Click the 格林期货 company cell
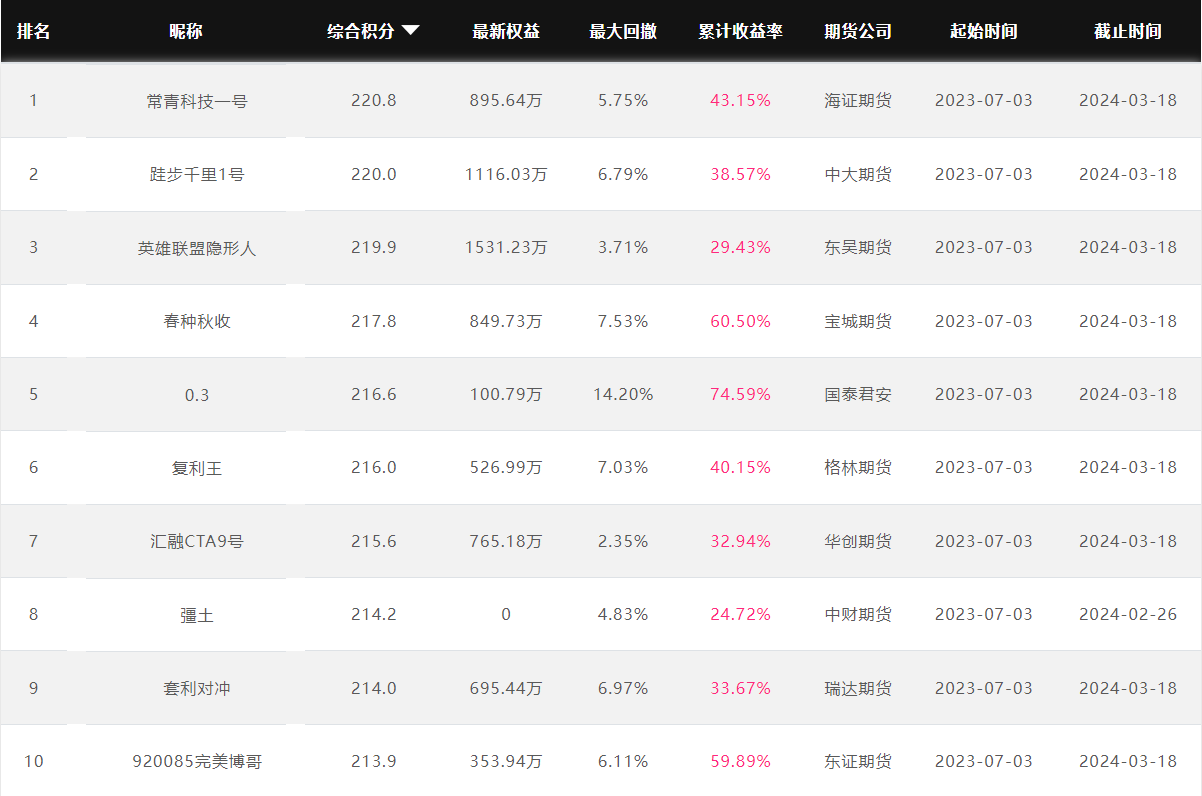 pos(858,467)
